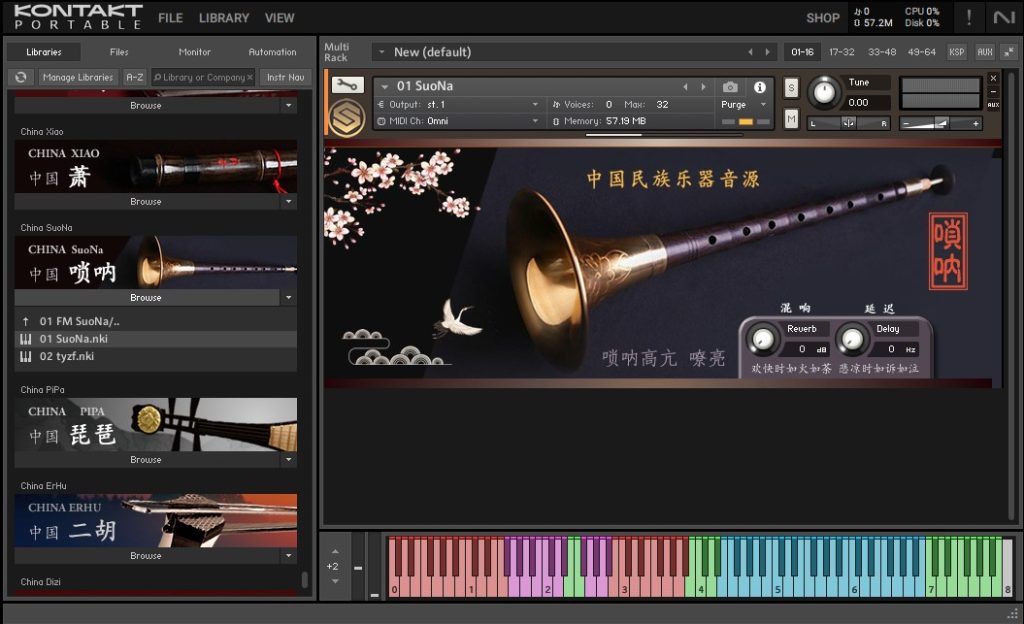Load previous instrument with left arrow by 01 SuoNa

coord(685,86)
